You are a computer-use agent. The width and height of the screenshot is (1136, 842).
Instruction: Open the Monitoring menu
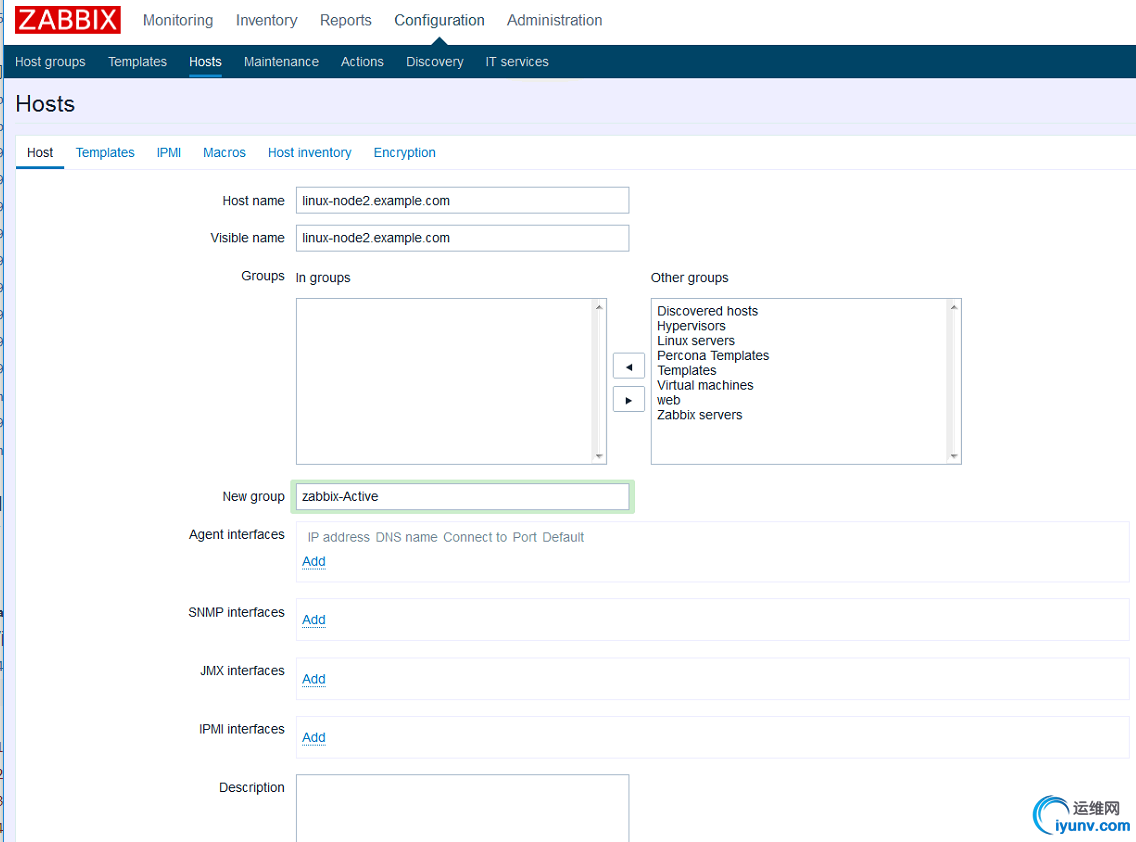178,20
